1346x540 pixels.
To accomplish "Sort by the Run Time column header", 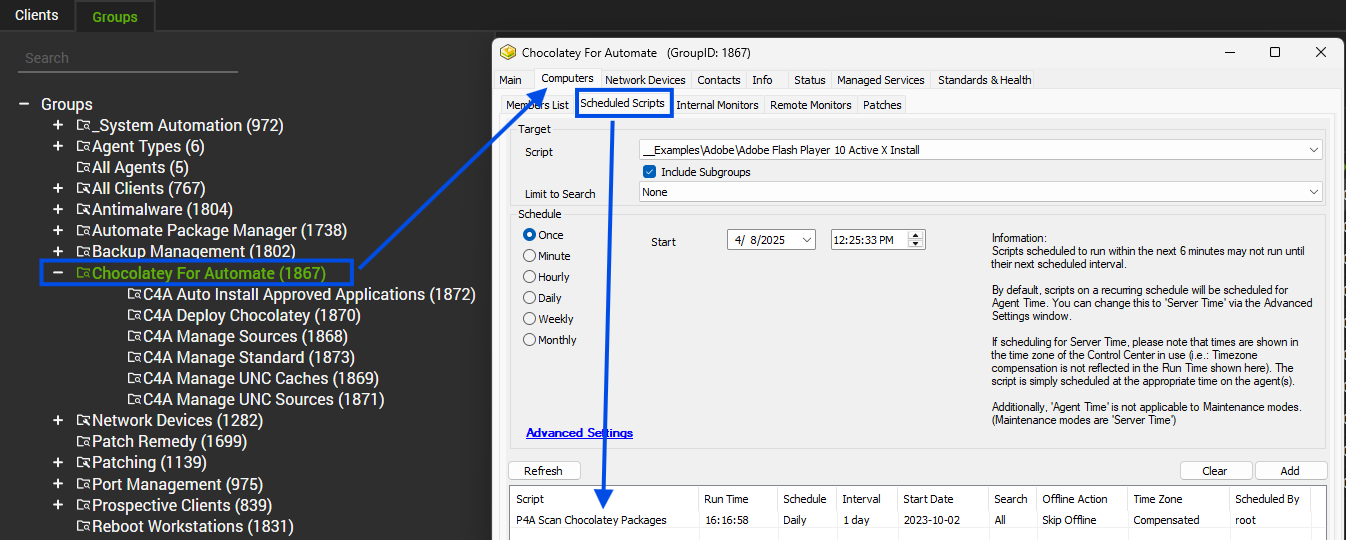I will pos(738,499).
